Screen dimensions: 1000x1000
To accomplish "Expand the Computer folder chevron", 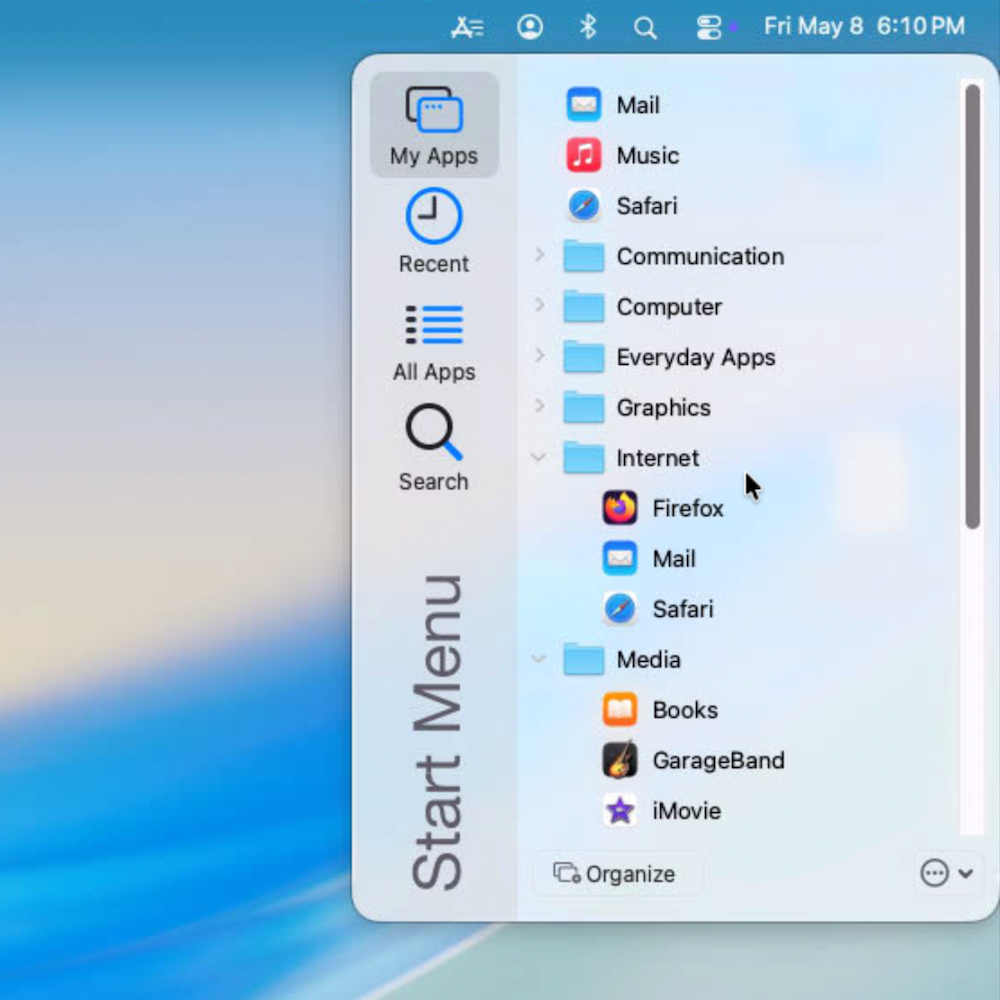I will (x=540, y=305).
